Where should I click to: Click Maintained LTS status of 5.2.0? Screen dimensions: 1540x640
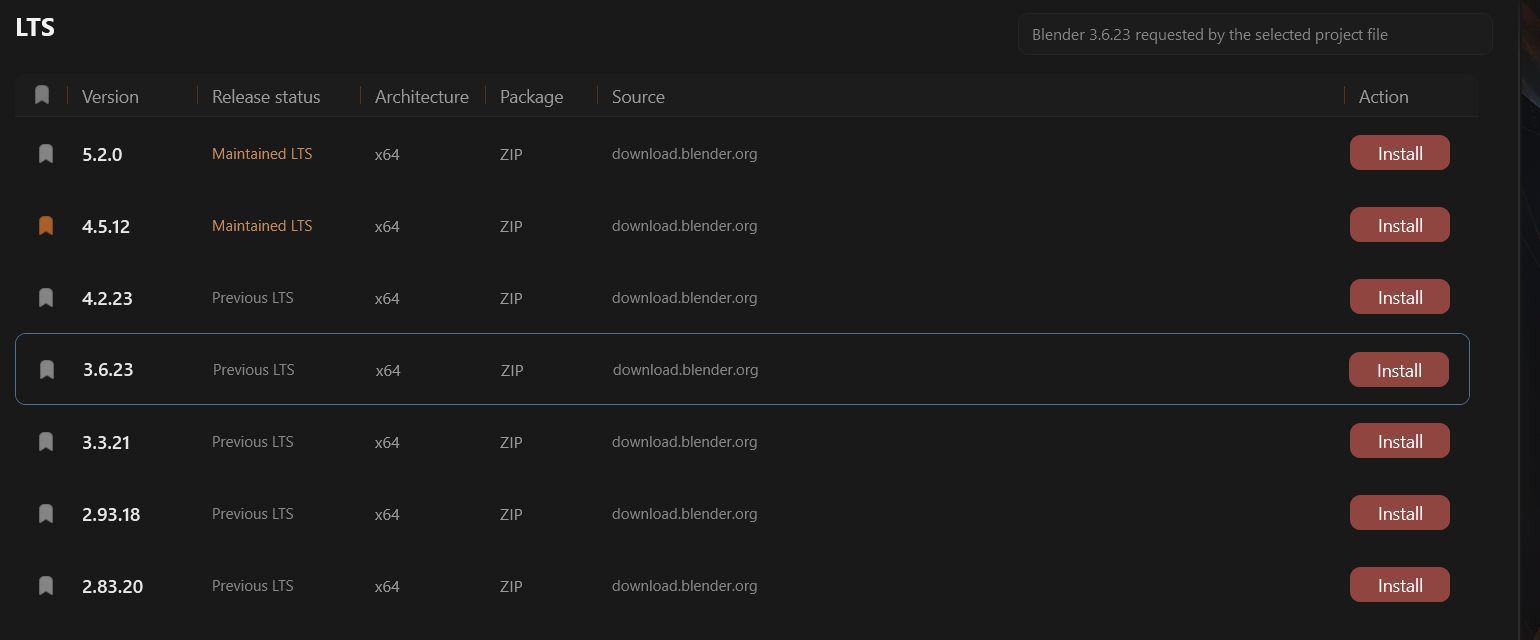[x=262, y=154]
